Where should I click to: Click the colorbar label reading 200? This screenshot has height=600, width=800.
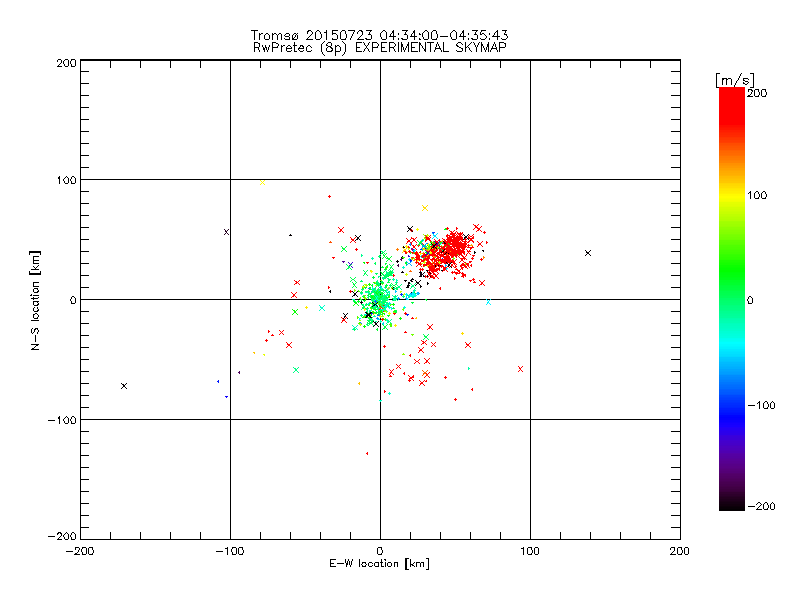click(757, 93)
